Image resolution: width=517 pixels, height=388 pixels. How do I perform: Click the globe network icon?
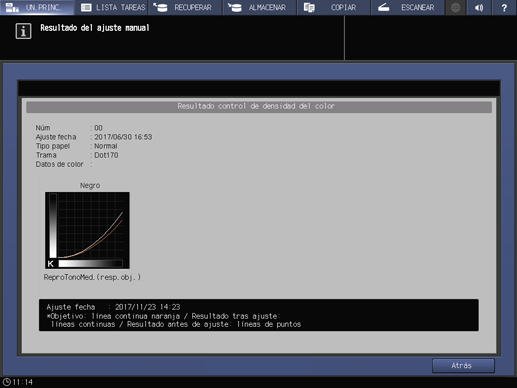455,7
